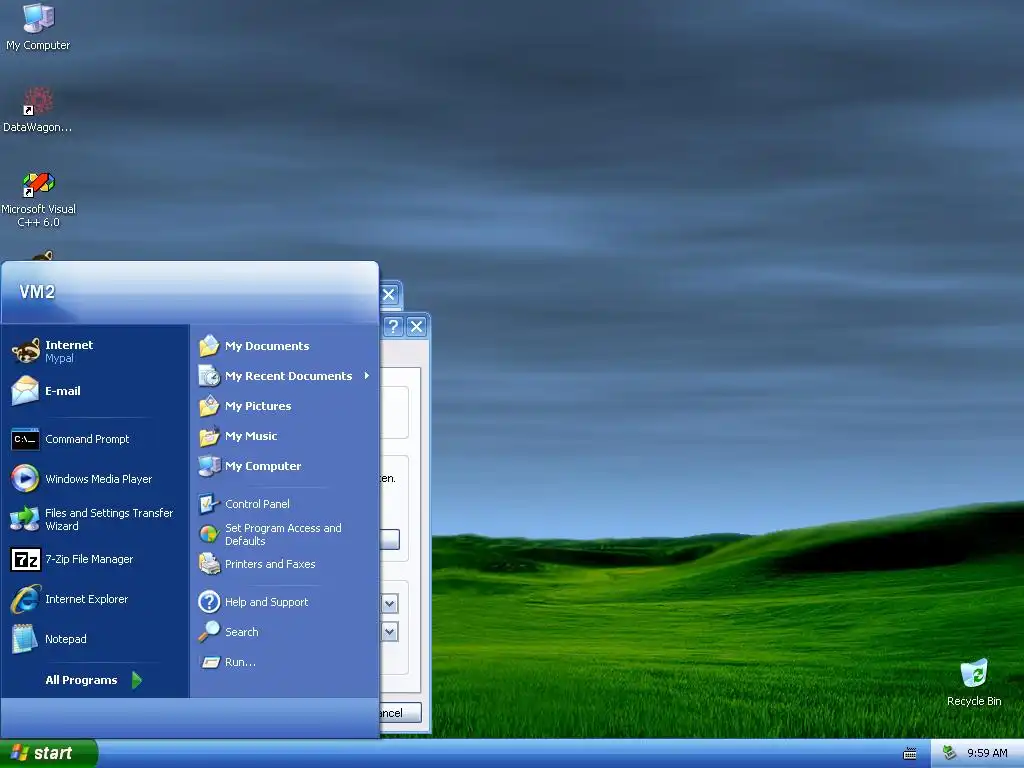The height and width of the screenshot is (768, 1024).
Task: Open My Computer icon in Start menu
Action: (x=209, y=466)
